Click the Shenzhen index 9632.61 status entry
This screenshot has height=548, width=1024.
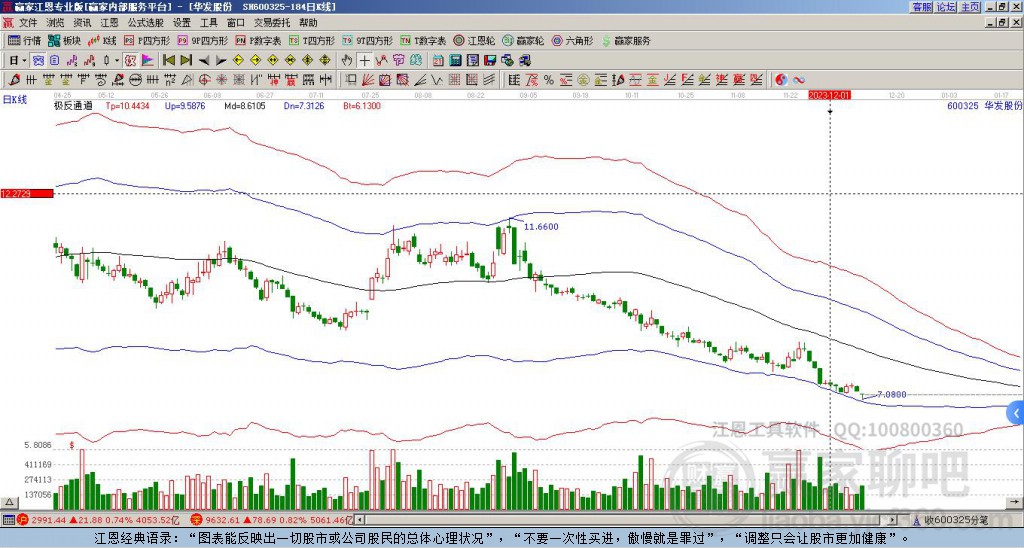coord(272,520)
